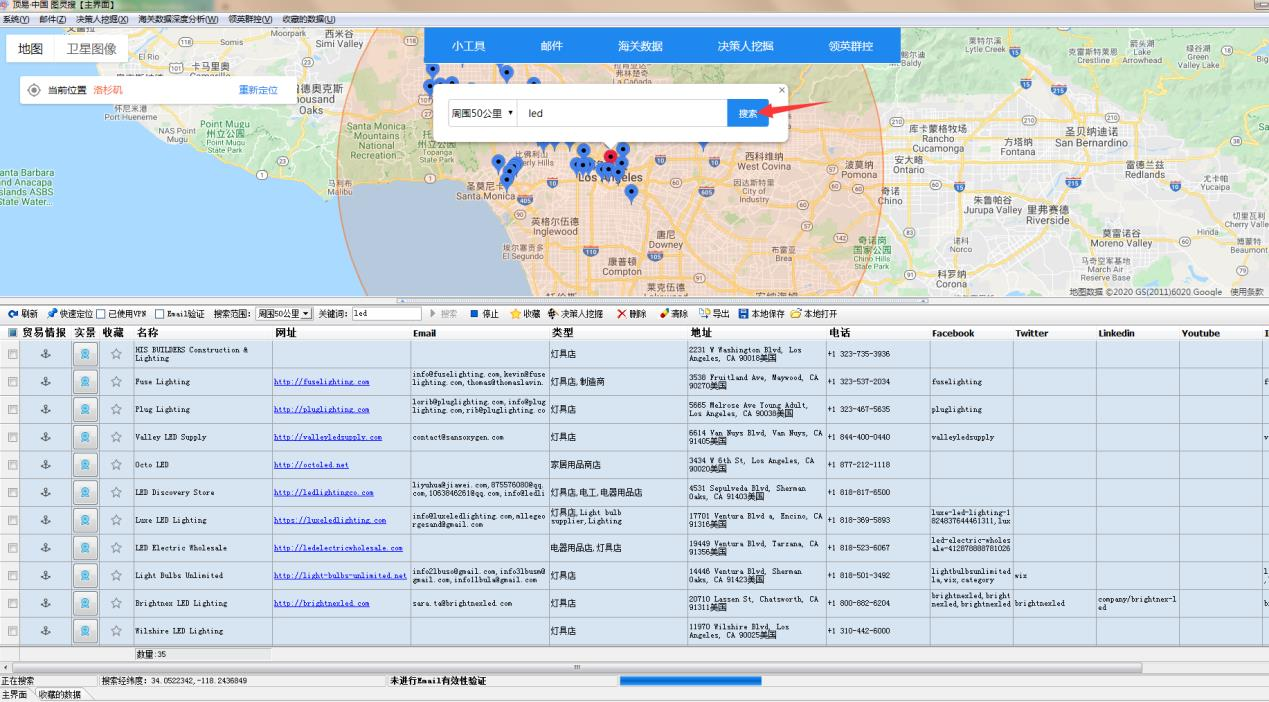Image resolution: width=1269 pixels, height=702 pixels.
Task: Click anchor icon for Light Bulbs Unlimited
Action: pyautogui.click(x=44, y=575)
